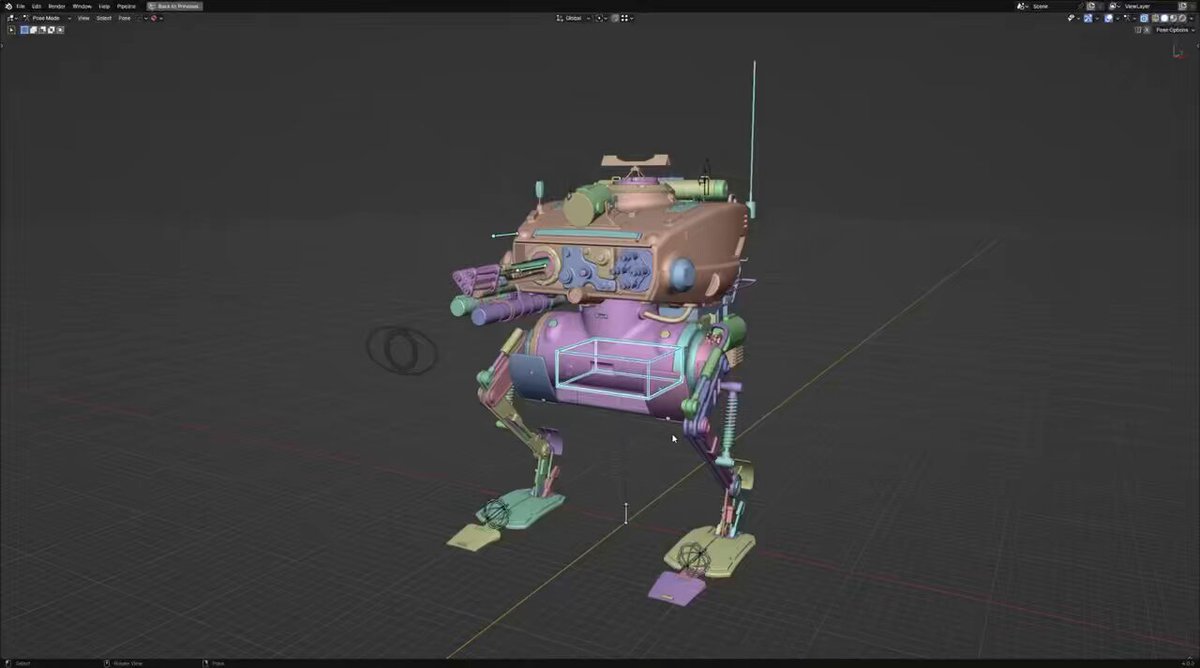Image resolution: width=1200 pixels, height=668 pixels.
Task: Toggle viewport overlays icon
Action: 1108,18
